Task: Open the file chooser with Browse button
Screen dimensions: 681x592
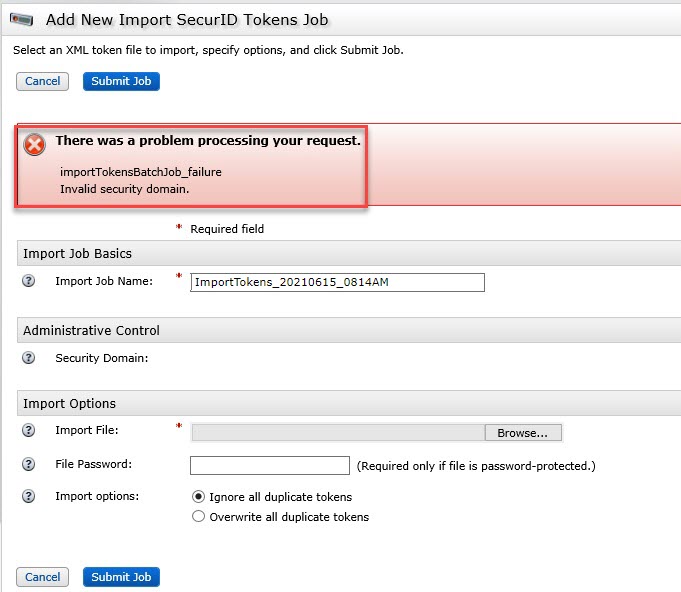Action: (x=522, y=433)
